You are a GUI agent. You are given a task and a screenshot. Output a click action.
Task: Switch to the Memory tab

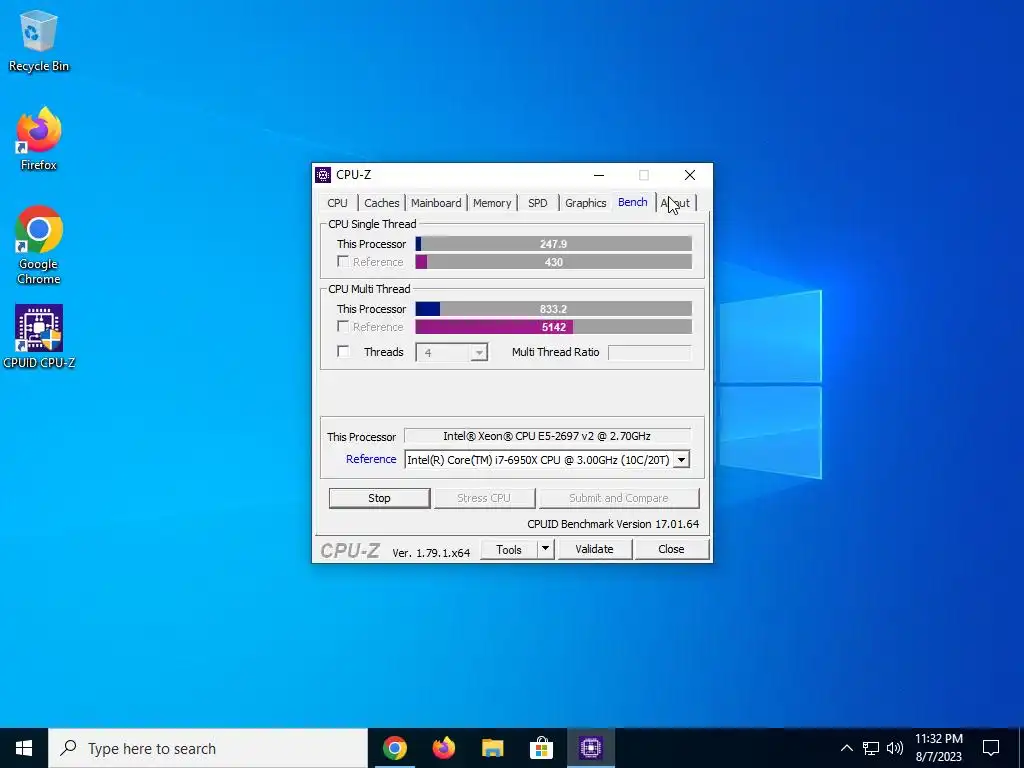point(492,203)
